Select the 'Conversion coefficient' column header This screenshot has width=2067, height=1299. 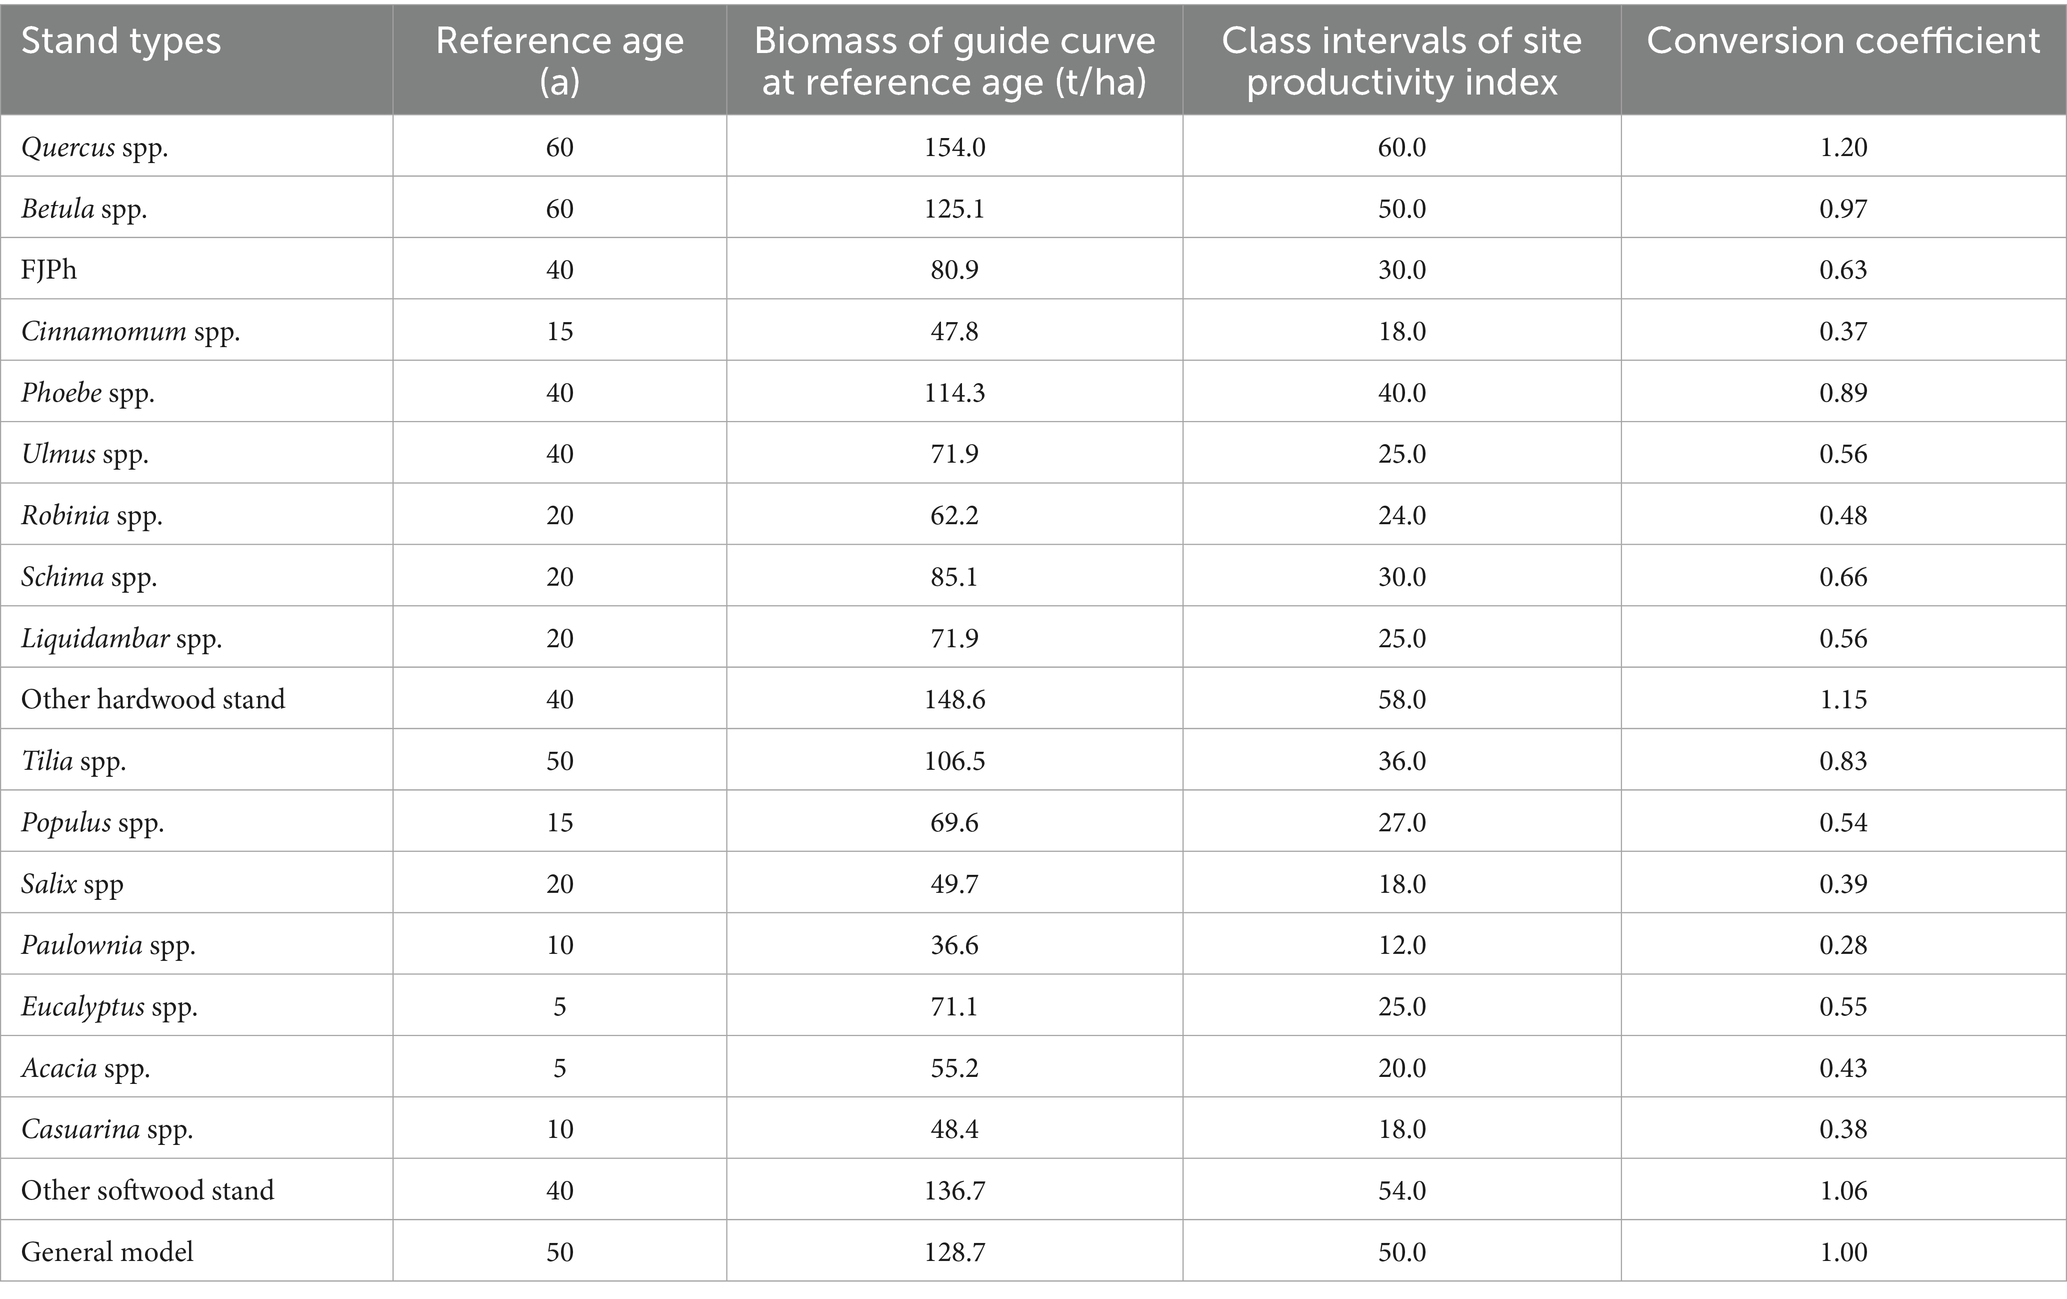(1842, 41)
